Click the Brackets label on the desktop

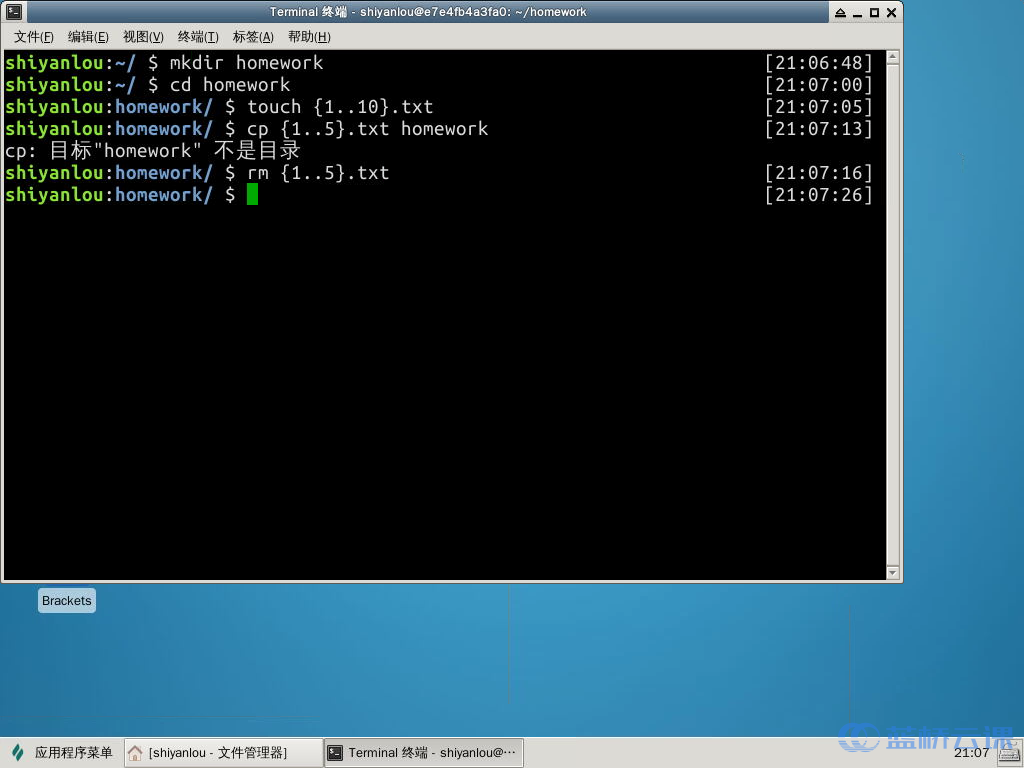67,601
